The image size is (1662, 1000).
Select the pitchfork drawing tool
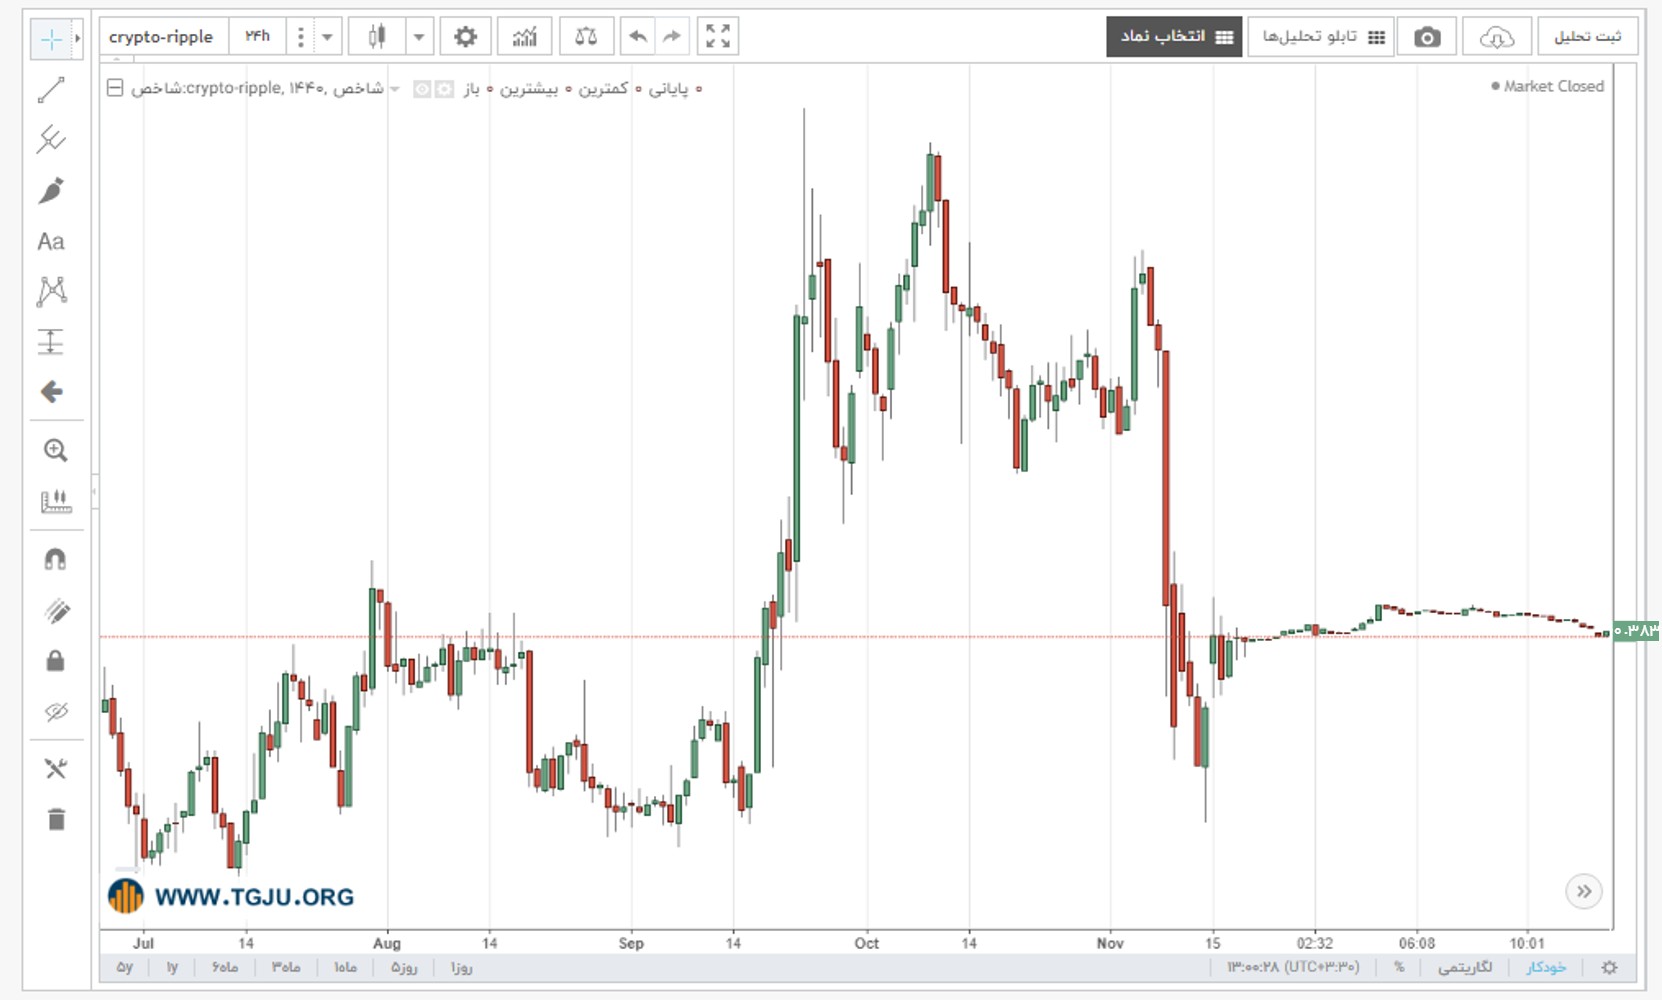pyautogui.click(x=51, y=140)
